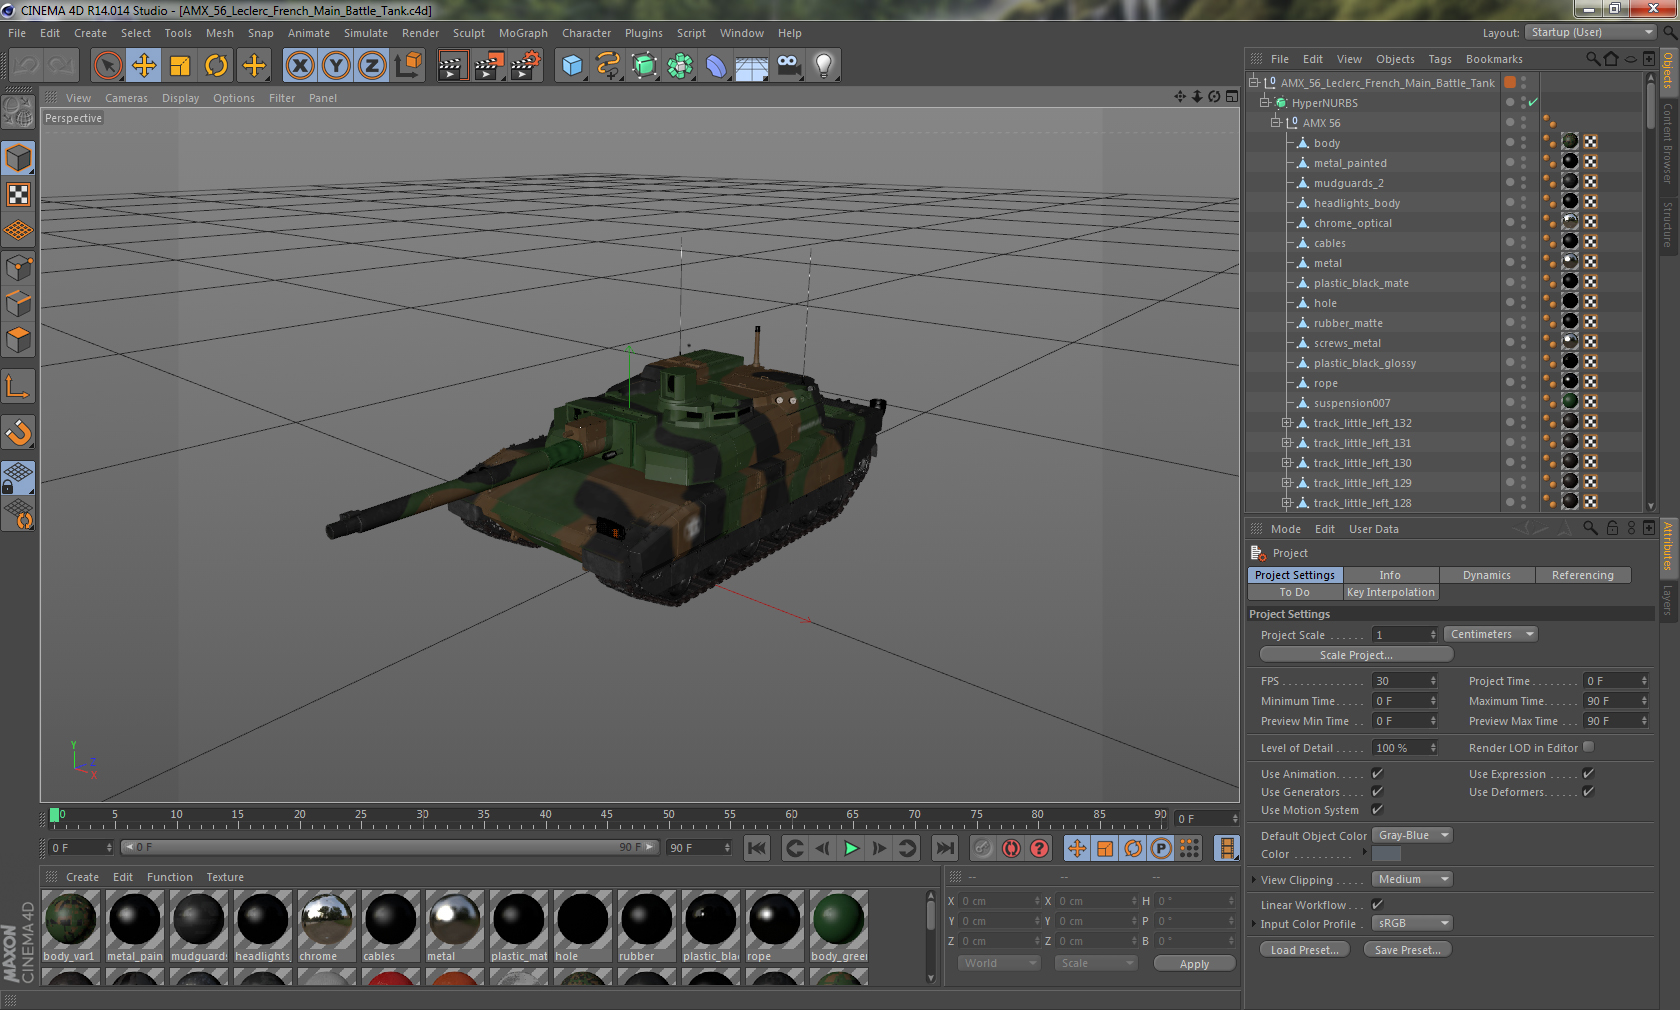The image size is (1680, 1010).
Task: Click the Undo arrow icon
Action: click(x=26, y=66)
